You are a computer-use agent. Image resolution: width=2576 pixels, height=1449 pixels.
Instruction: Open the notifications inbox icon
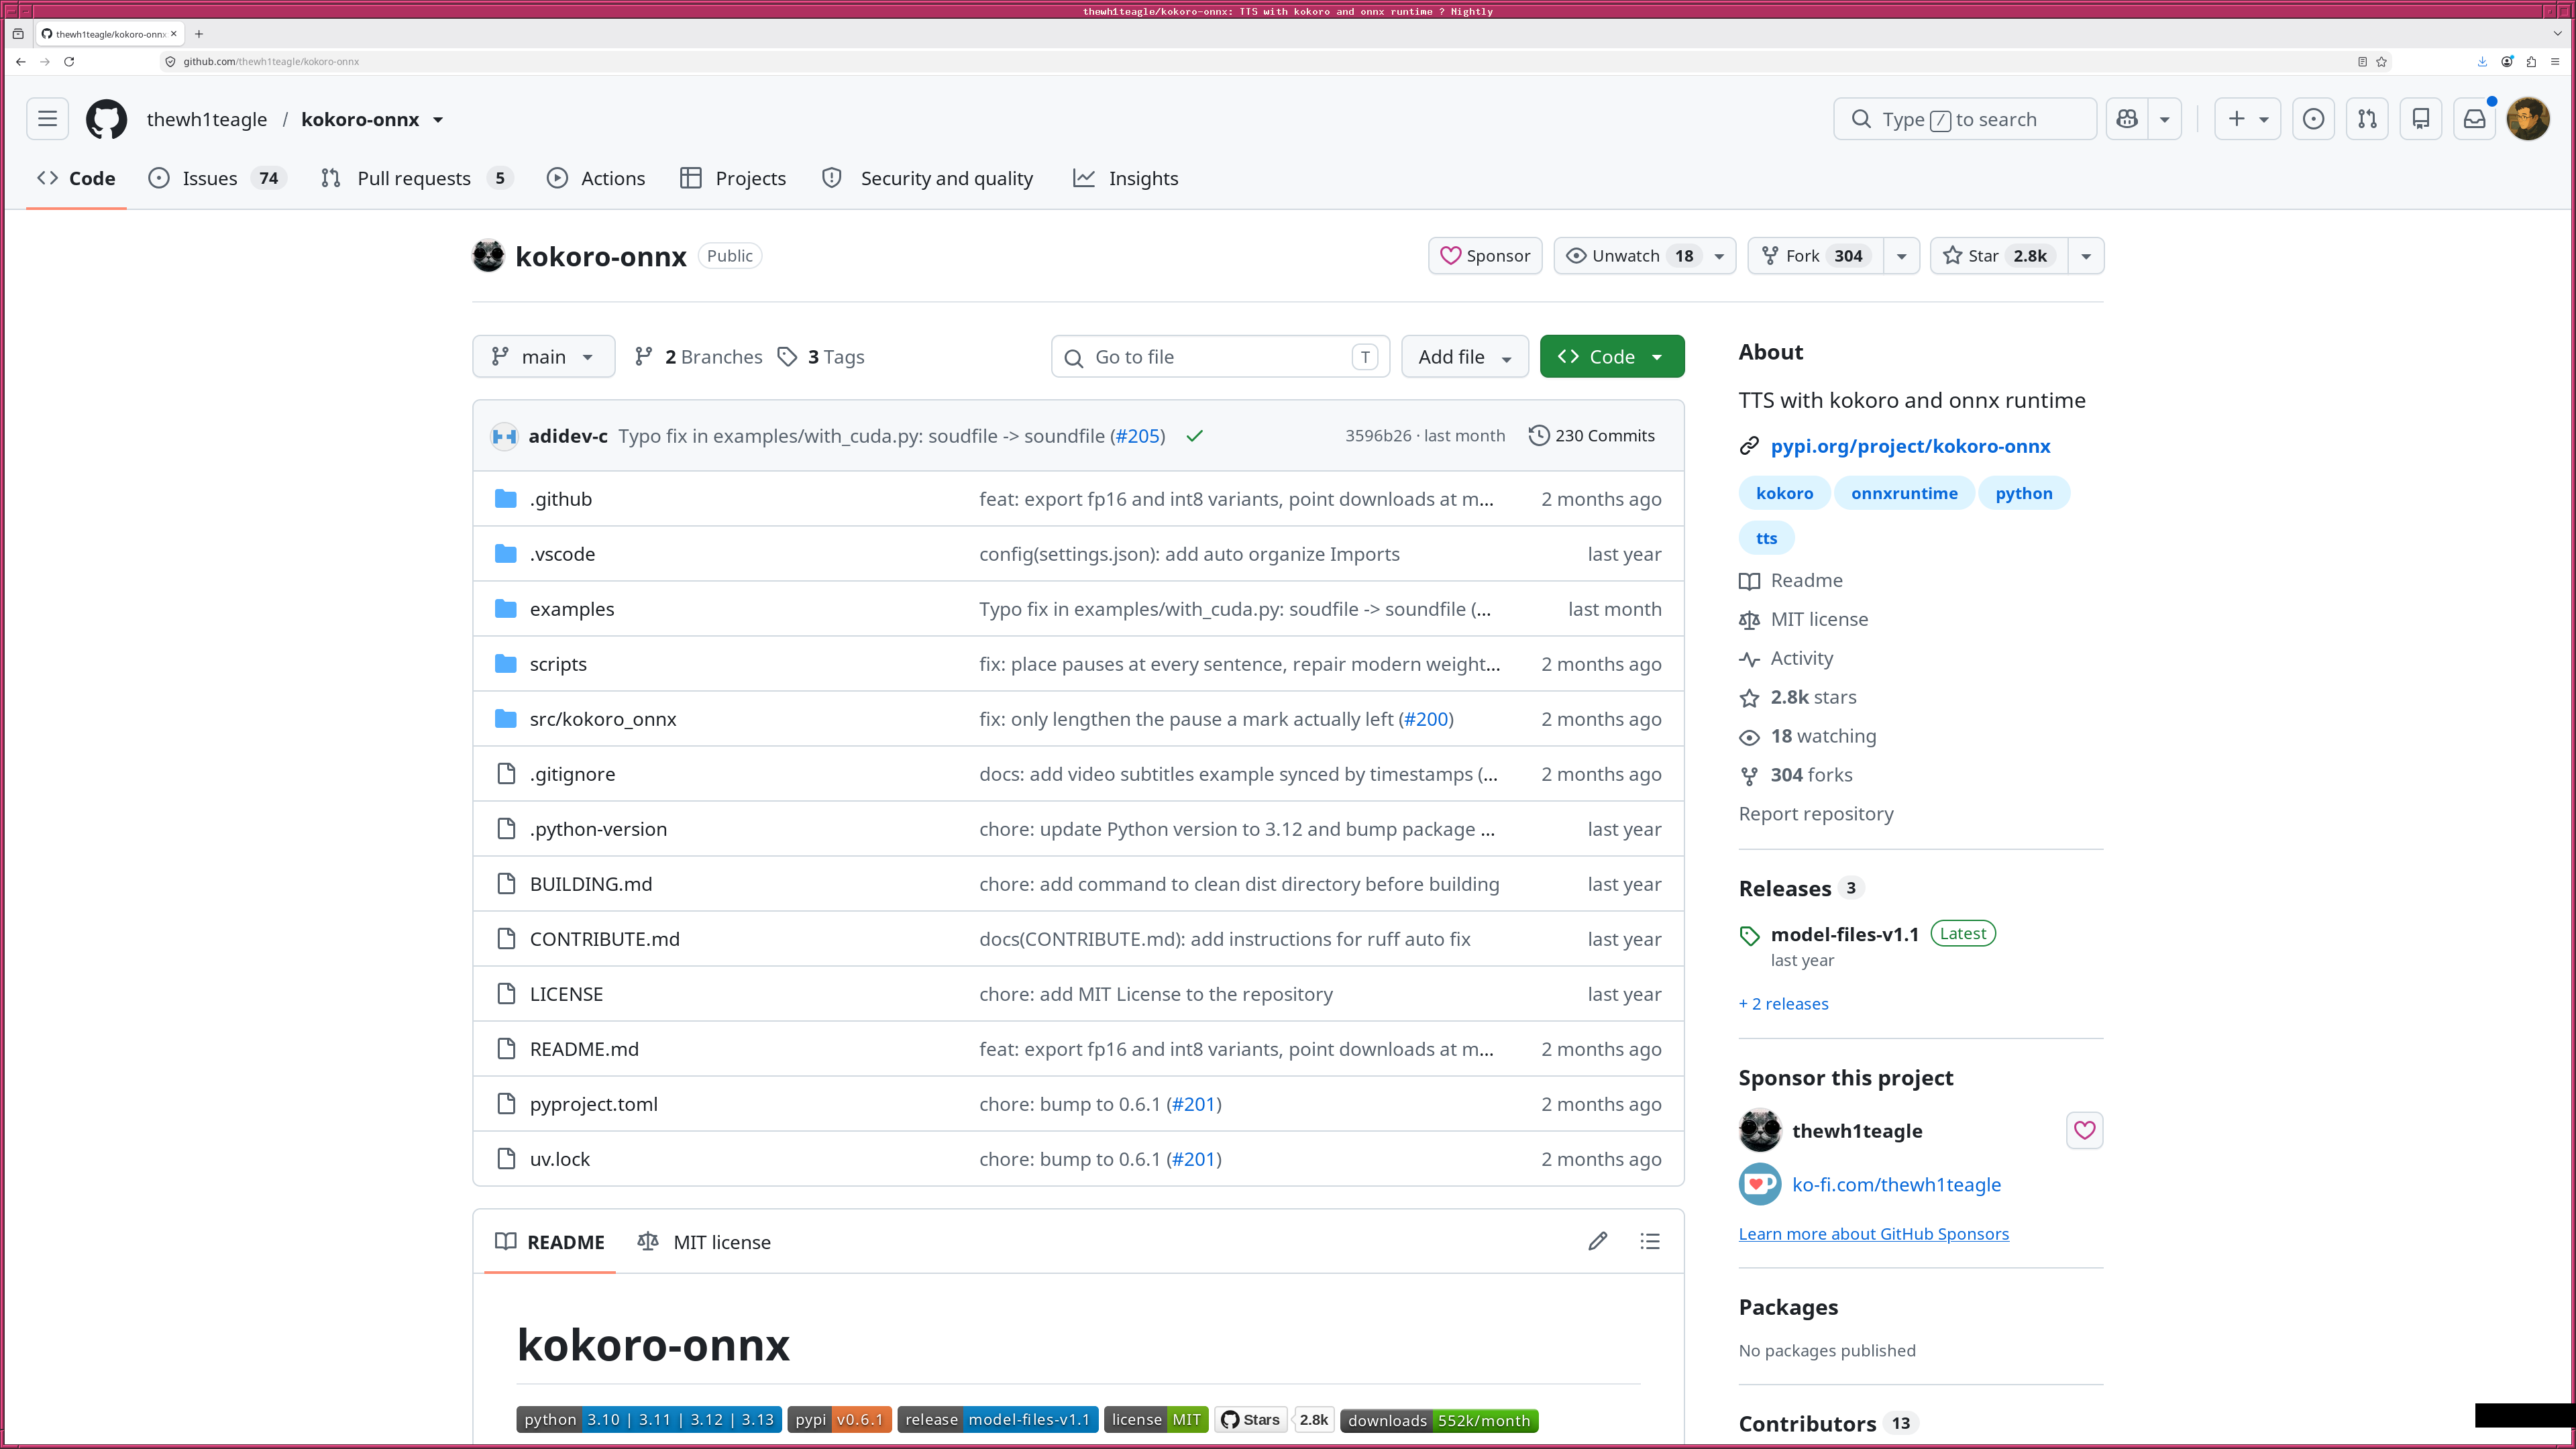[2475, 119]
